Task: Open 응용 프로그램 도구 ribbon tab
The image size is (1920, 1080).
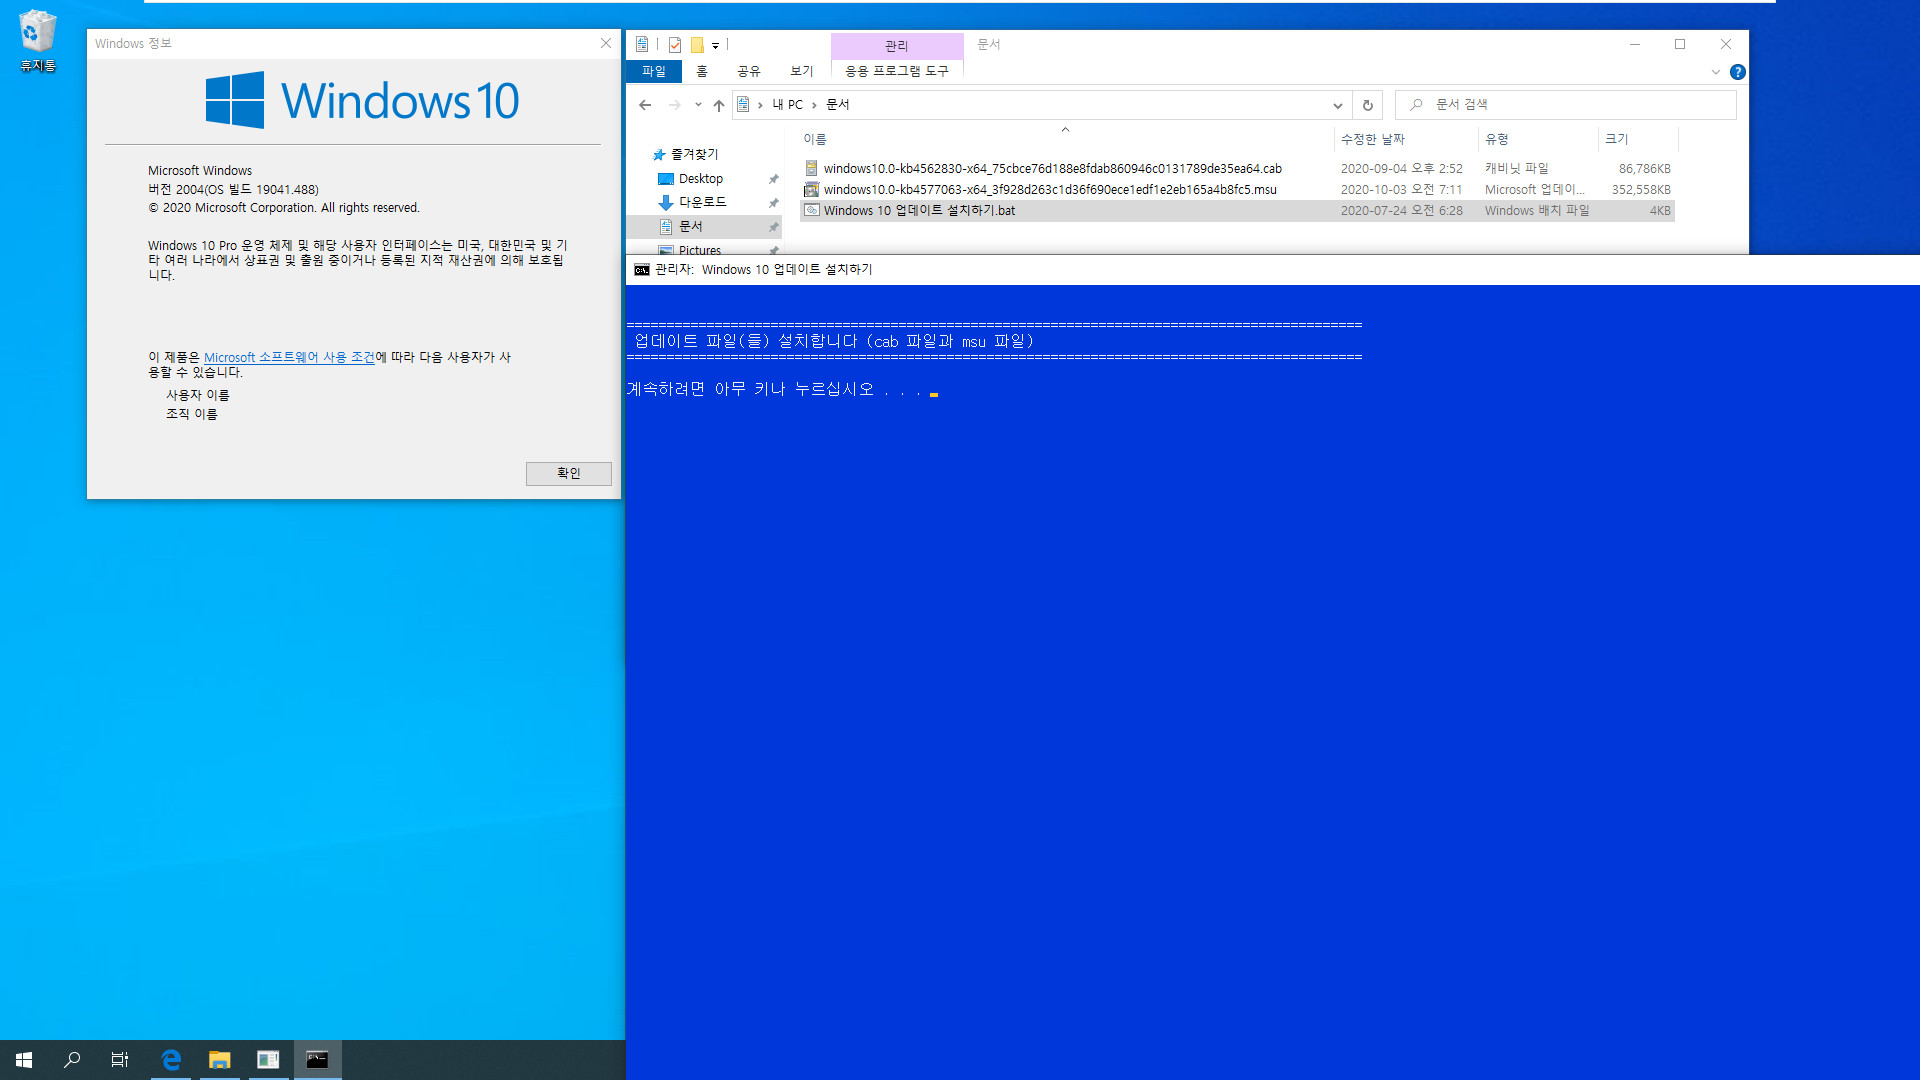Action: (896, 72)
